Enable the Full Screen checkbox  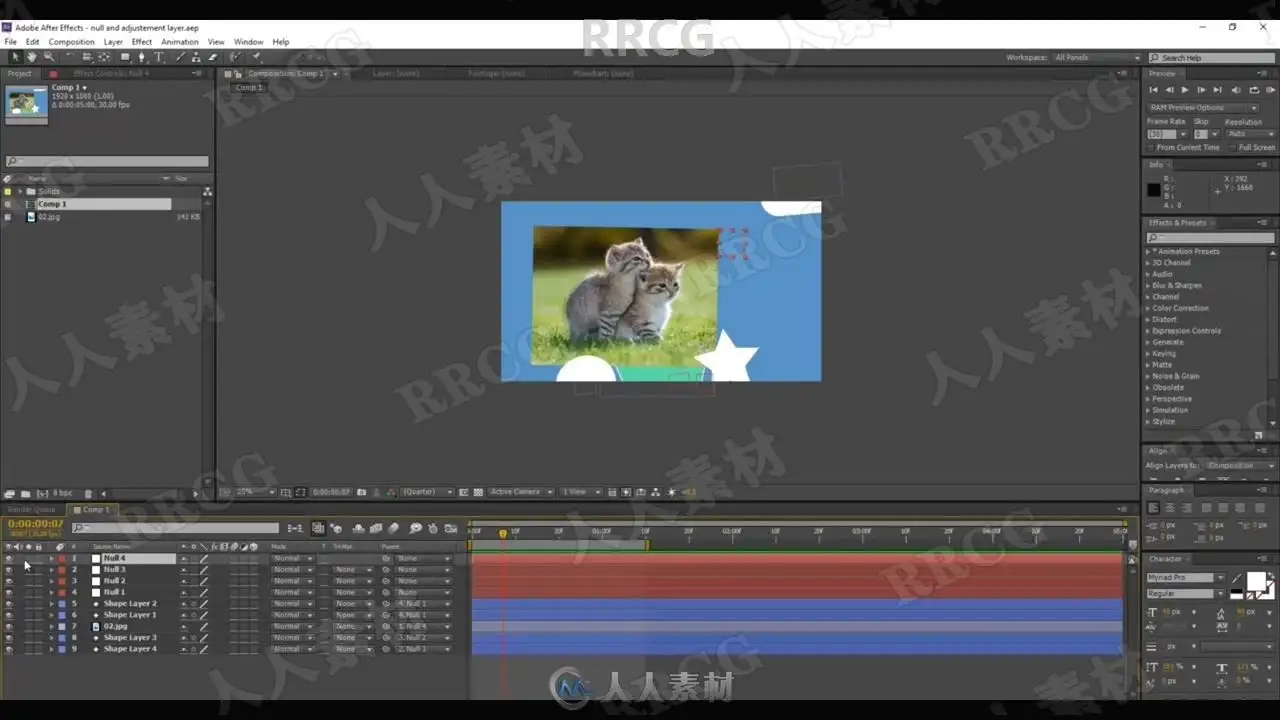pos(1234,147)
